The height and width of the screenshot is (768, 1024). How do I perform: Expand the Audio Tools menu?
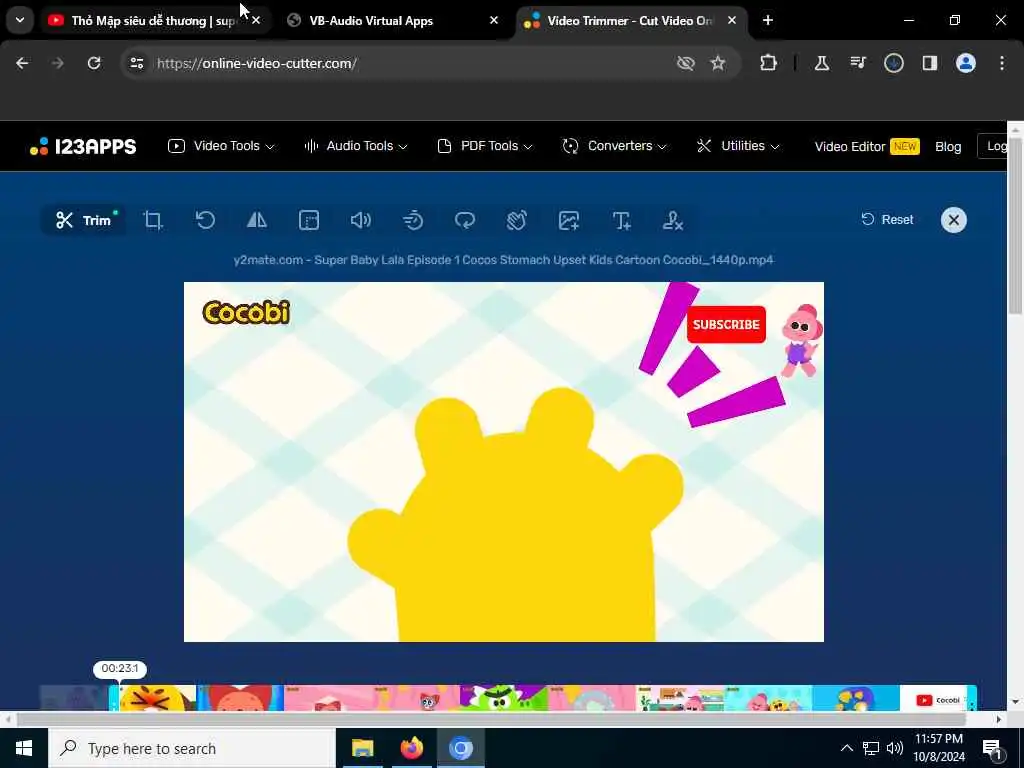click(356, 146)
